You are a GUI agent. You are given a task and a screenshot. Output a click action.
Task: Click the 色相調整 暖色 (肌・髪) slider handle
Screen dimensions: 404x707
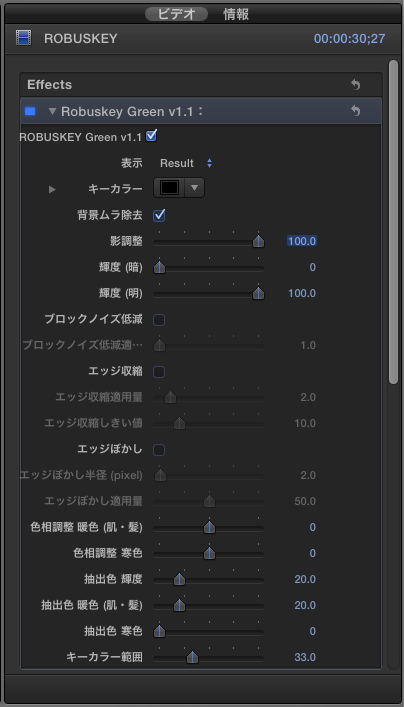pyautogui.click(x=209, y=527)
